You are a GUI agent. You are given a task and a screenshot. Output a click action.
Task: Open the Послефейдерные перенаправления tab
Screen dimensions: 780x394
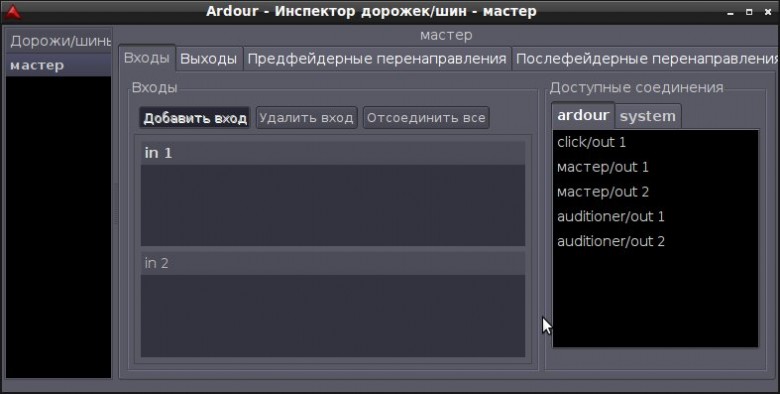646,59
